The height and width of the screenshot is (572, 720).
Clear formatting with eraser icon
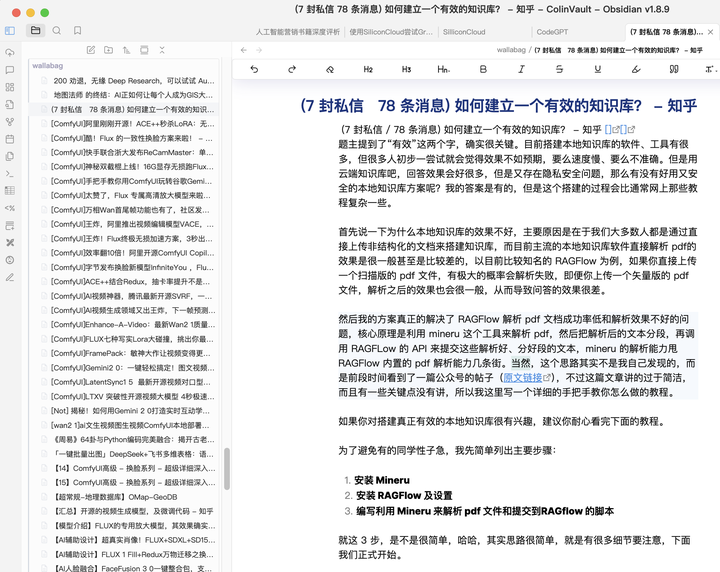coord(330,69)
